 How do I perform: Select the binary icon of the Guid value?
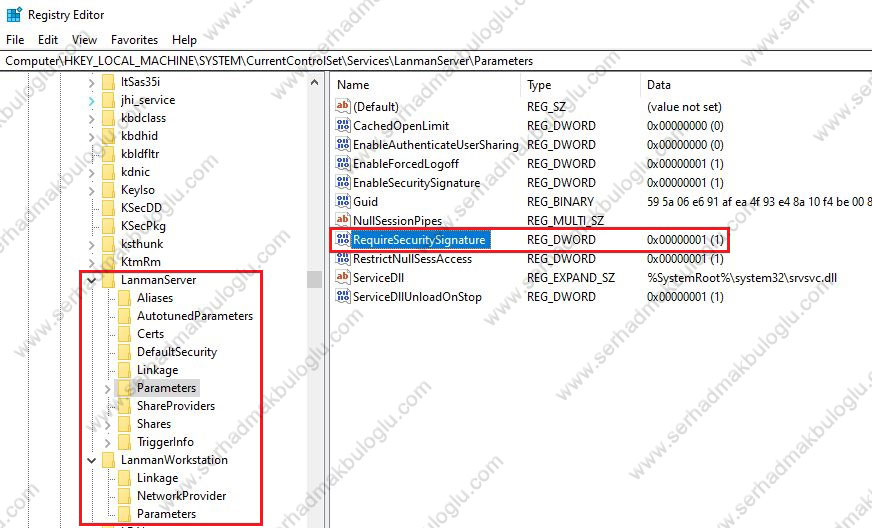pyautogui.click(x=343, y=202)
